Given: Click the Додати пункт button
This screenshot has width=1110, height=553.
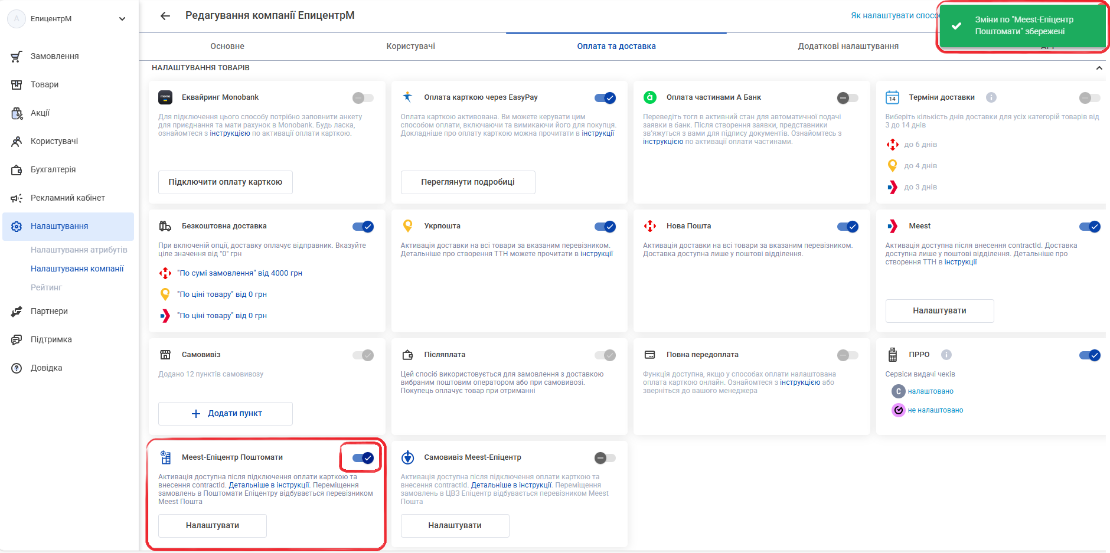Looking at the screenshot, I should coord(225,414).
